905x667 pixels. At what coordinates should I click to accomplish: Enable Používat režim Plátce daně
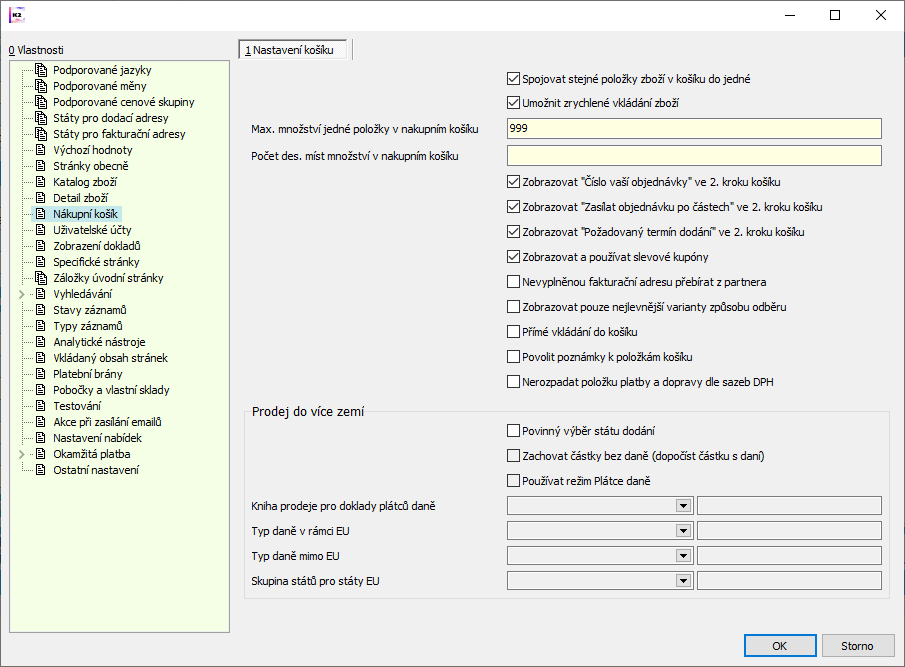pyautogui.click(x=513, y=481)
